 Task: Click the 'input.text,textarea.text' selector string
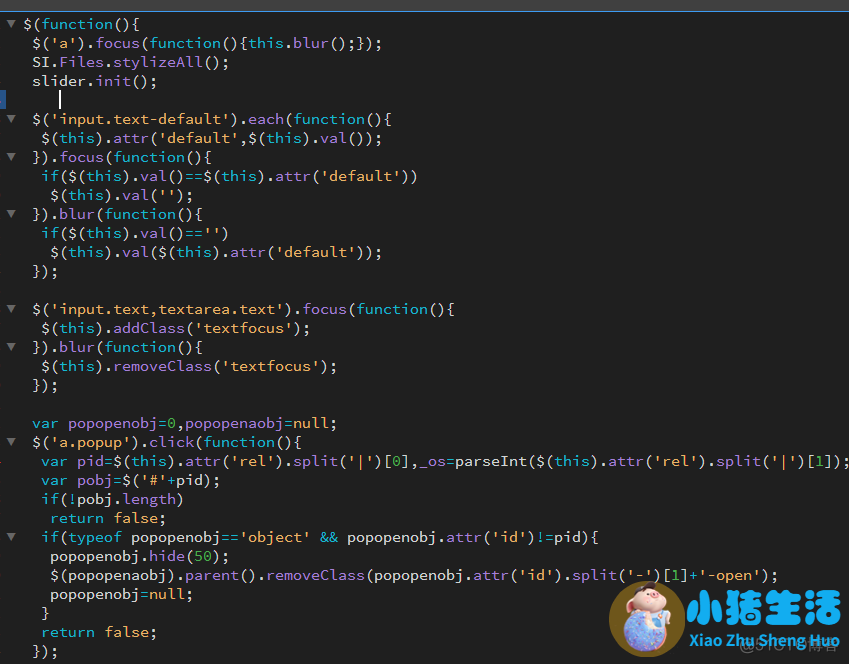coord(171,309)
